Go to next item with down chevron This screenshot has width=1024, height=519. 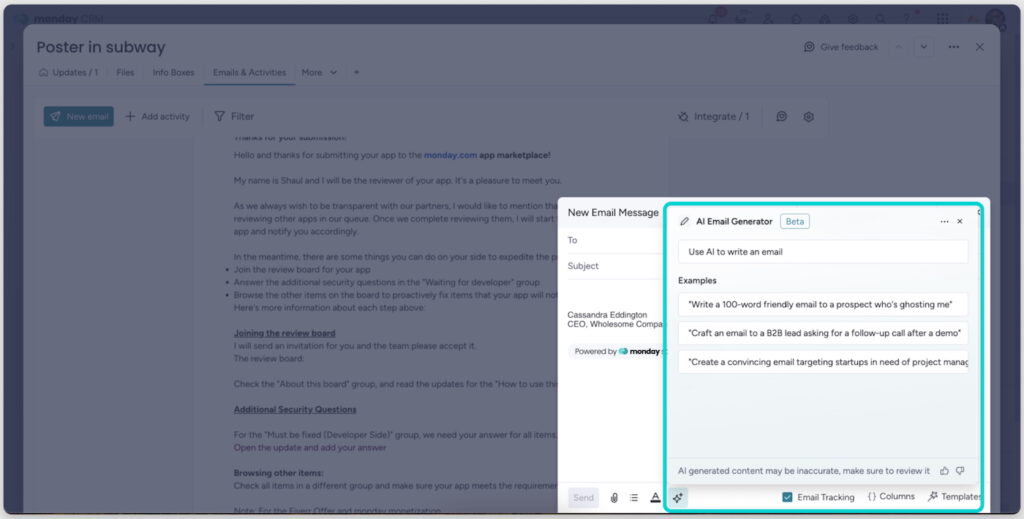[x=923, y=47]
